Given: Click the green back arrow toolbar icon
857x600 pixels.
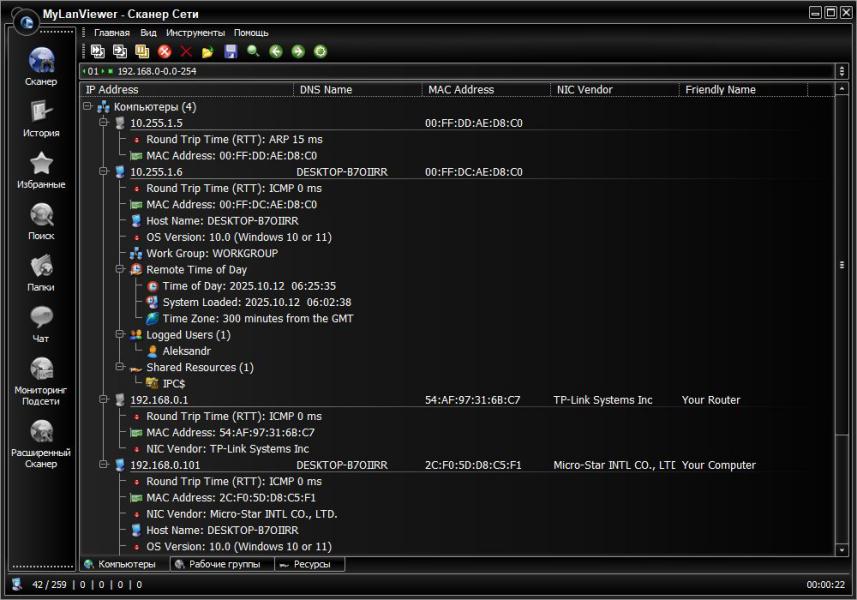Looking at the screenshot, I should pos(275,51).
